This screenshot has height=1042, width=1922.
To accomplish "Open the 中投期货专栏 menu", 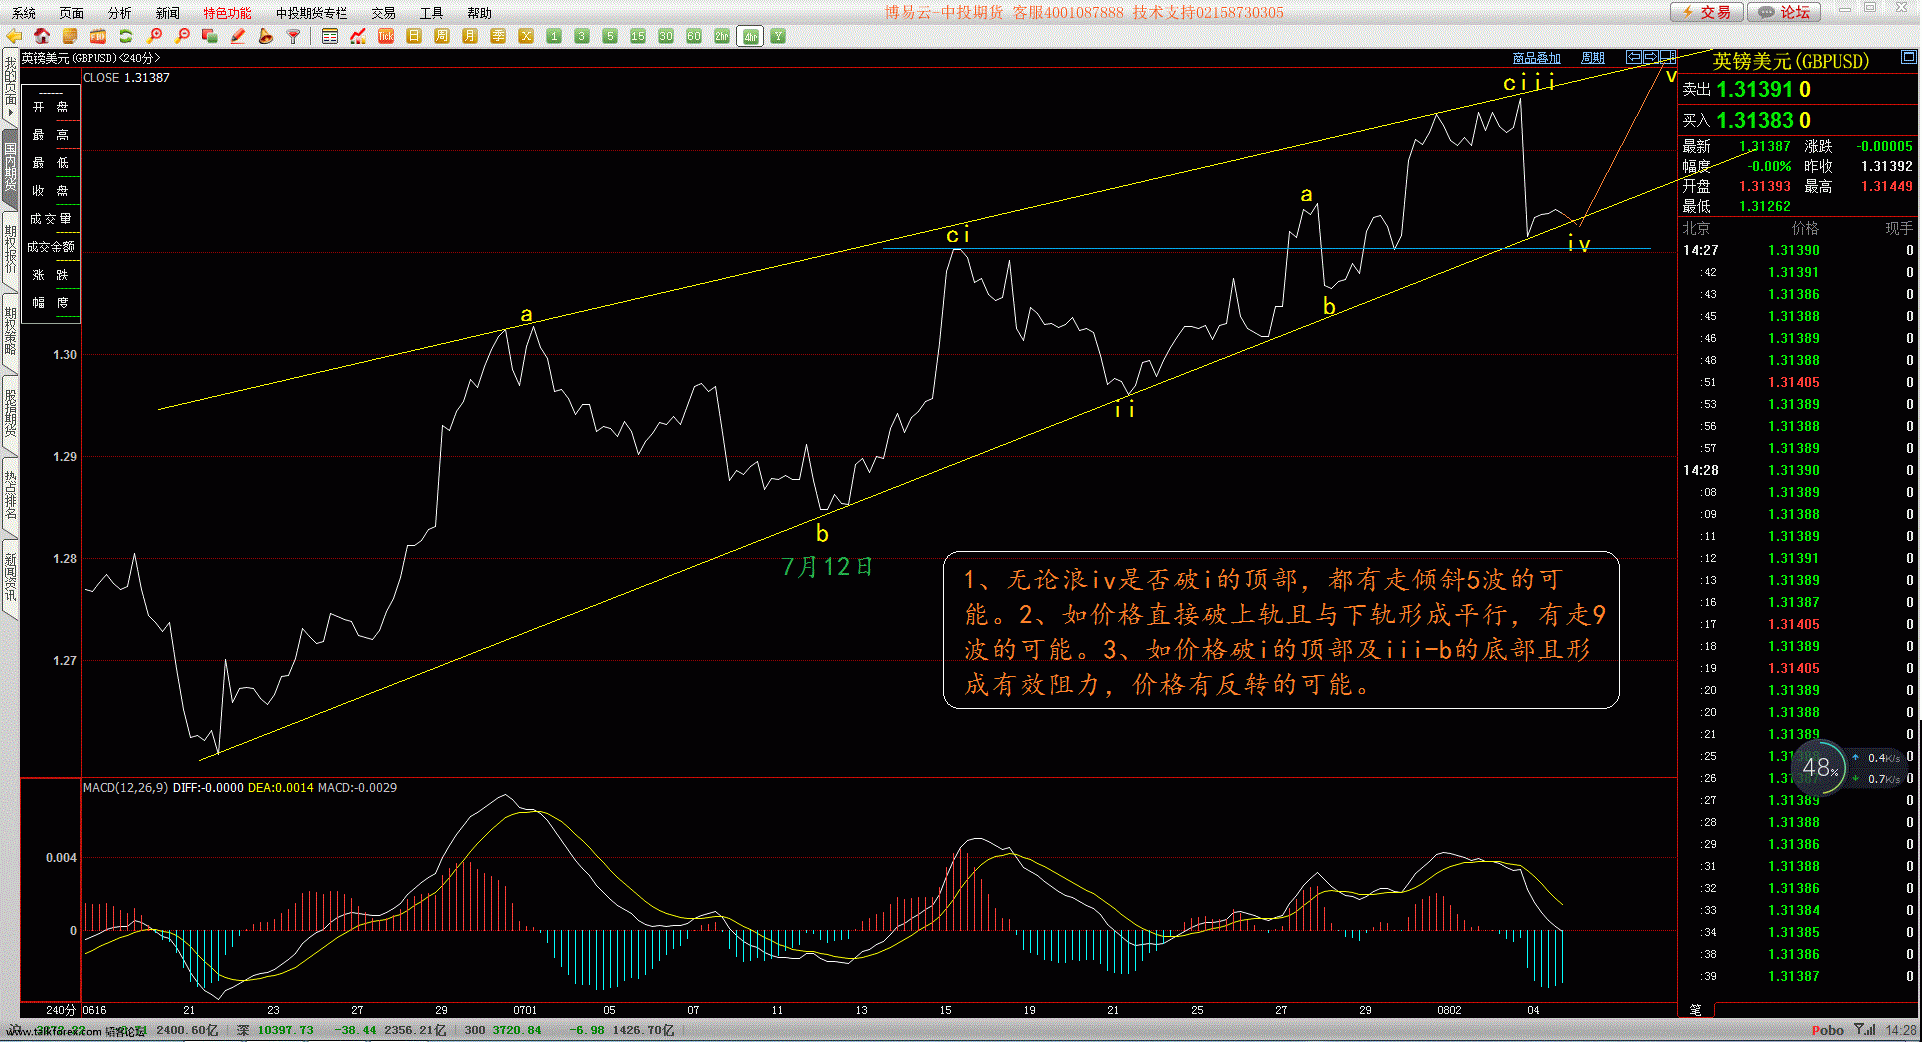I will click(312, 13).
